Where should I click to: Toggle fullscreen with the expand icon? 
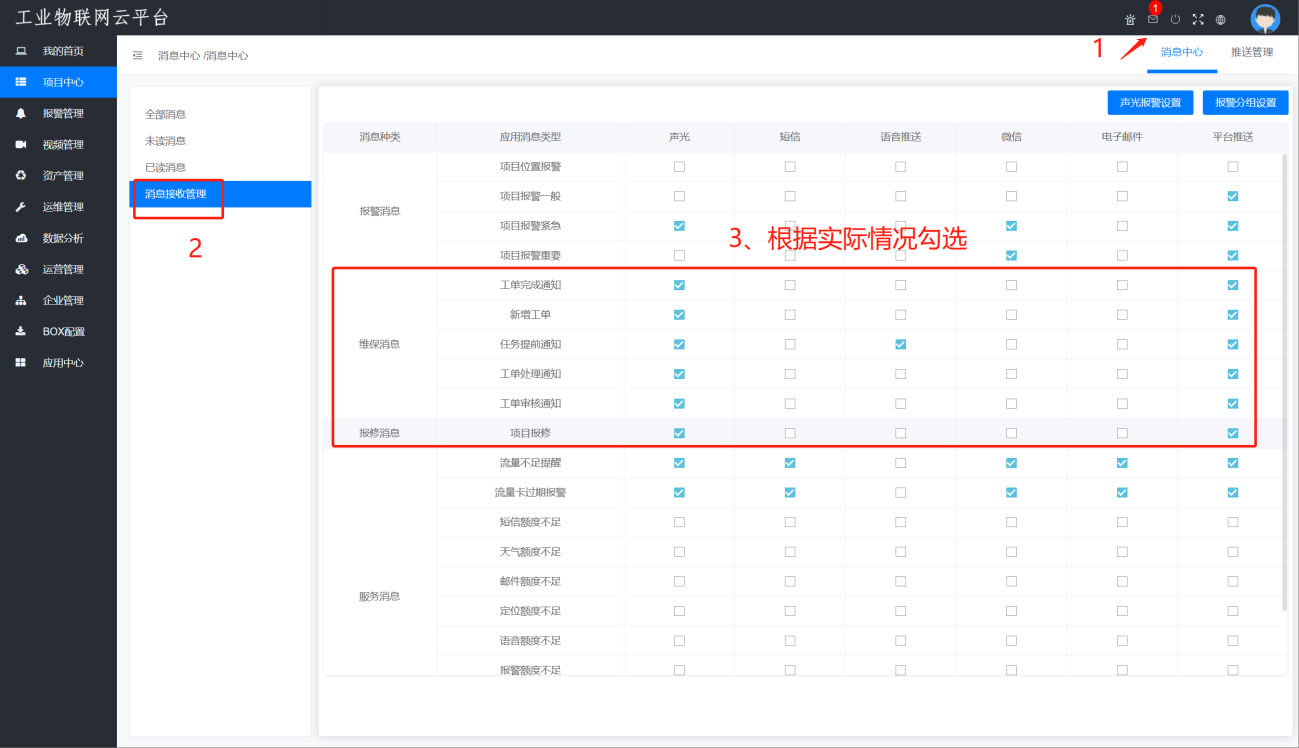1198,19
